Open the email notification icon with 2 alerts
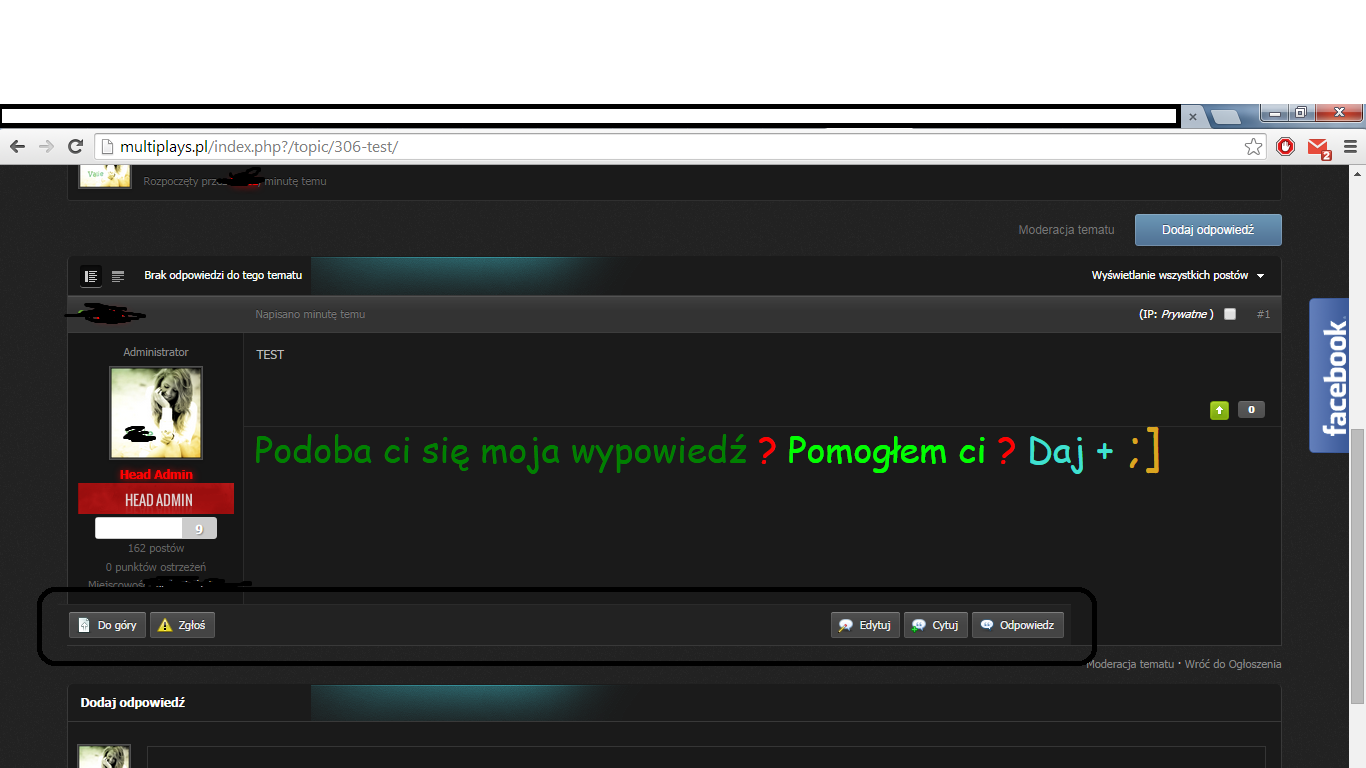This screenshot has height=768, width=1366. click(1318, 146)
